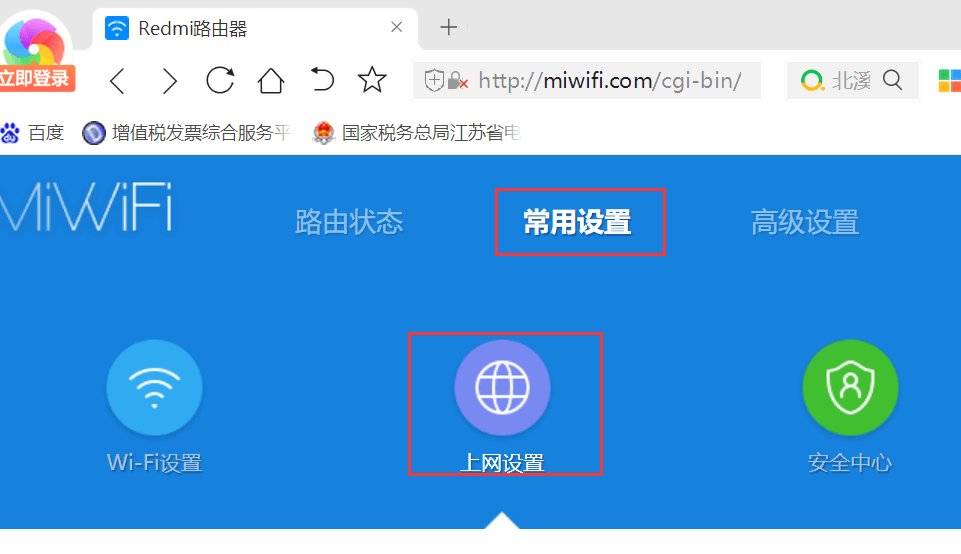
Task: Select the Redmi路由器 tab
Action: pyautogui.click(x=255, y=28)
